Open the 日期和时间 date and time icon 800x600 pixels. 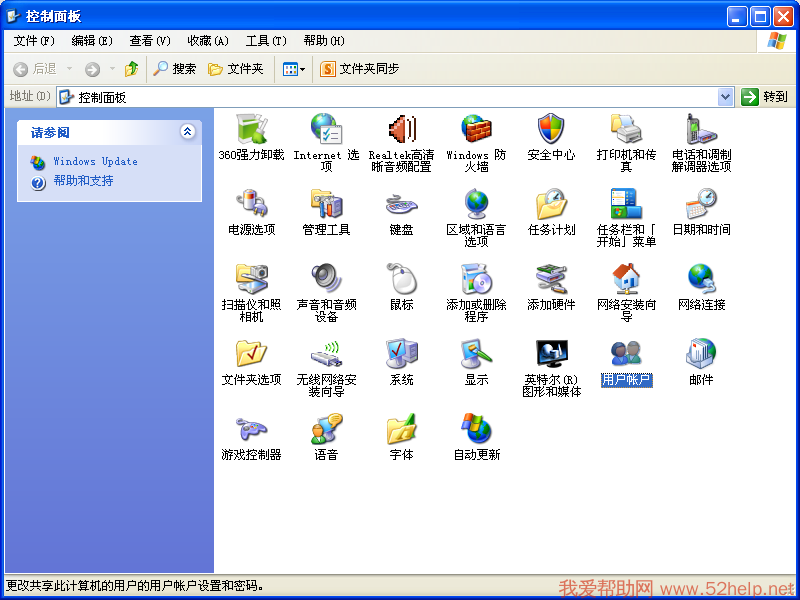[701, 205]
